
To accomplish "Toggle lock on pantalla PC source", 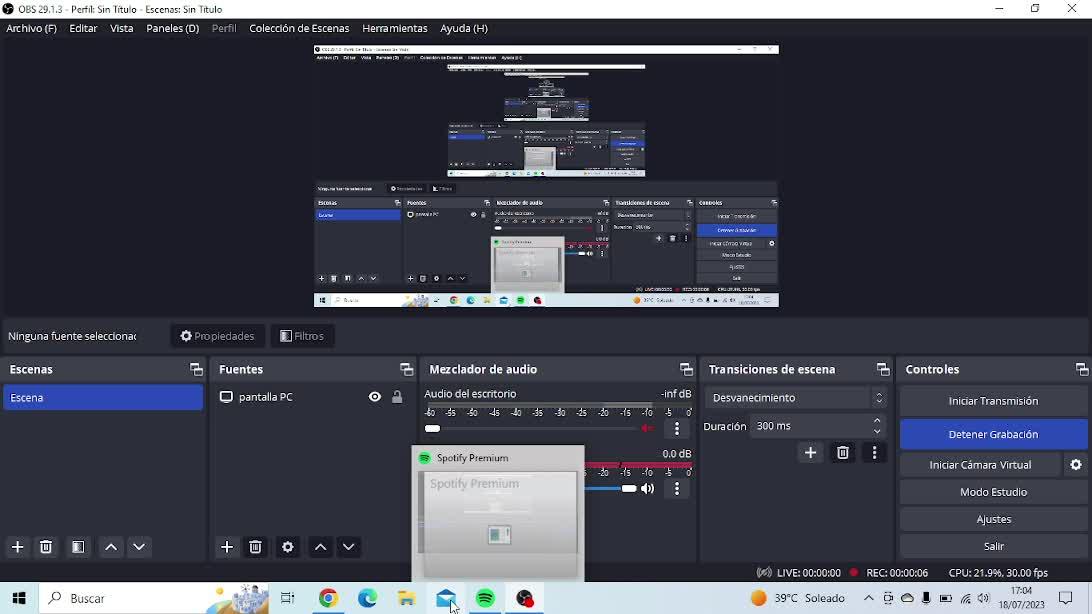I will pyautogui.click(x=397, y=397).
